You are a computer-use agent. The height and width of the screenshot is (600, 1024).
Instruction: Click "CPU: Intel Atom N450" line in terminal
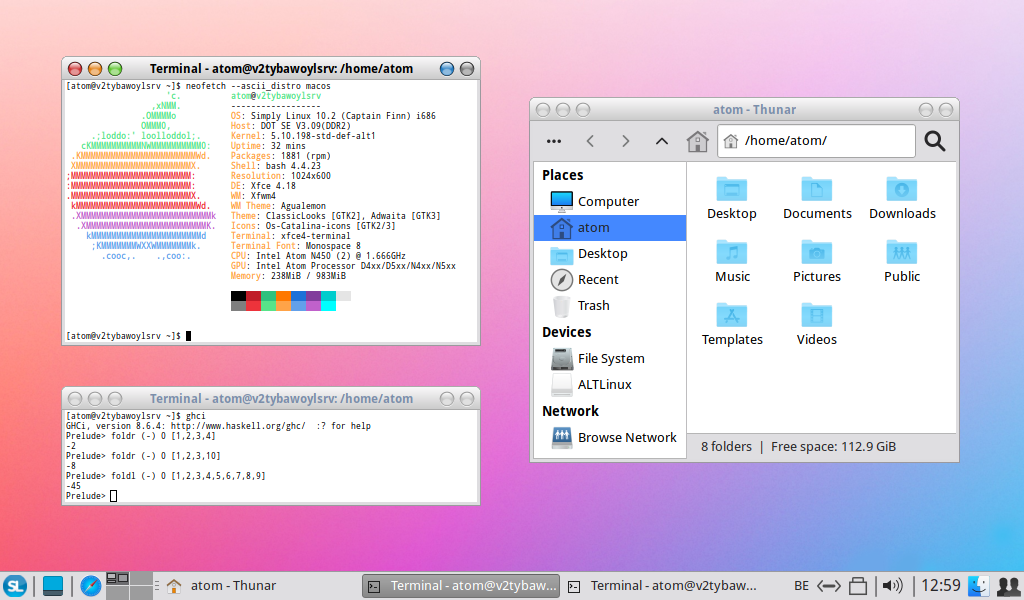pos(318,256)
